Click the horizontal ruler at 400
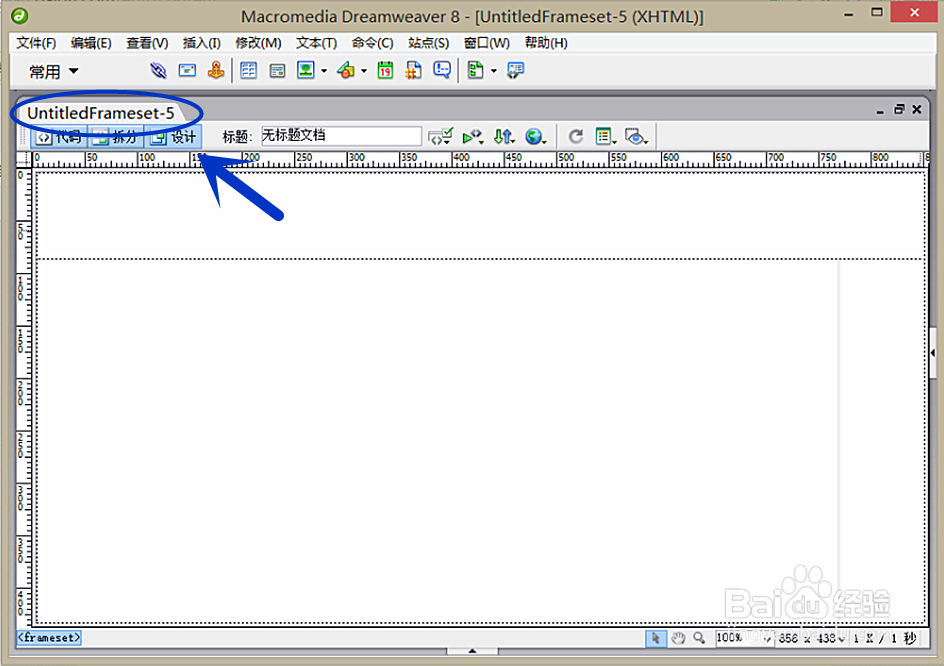944x666 pixels. (x=461, y=159)
